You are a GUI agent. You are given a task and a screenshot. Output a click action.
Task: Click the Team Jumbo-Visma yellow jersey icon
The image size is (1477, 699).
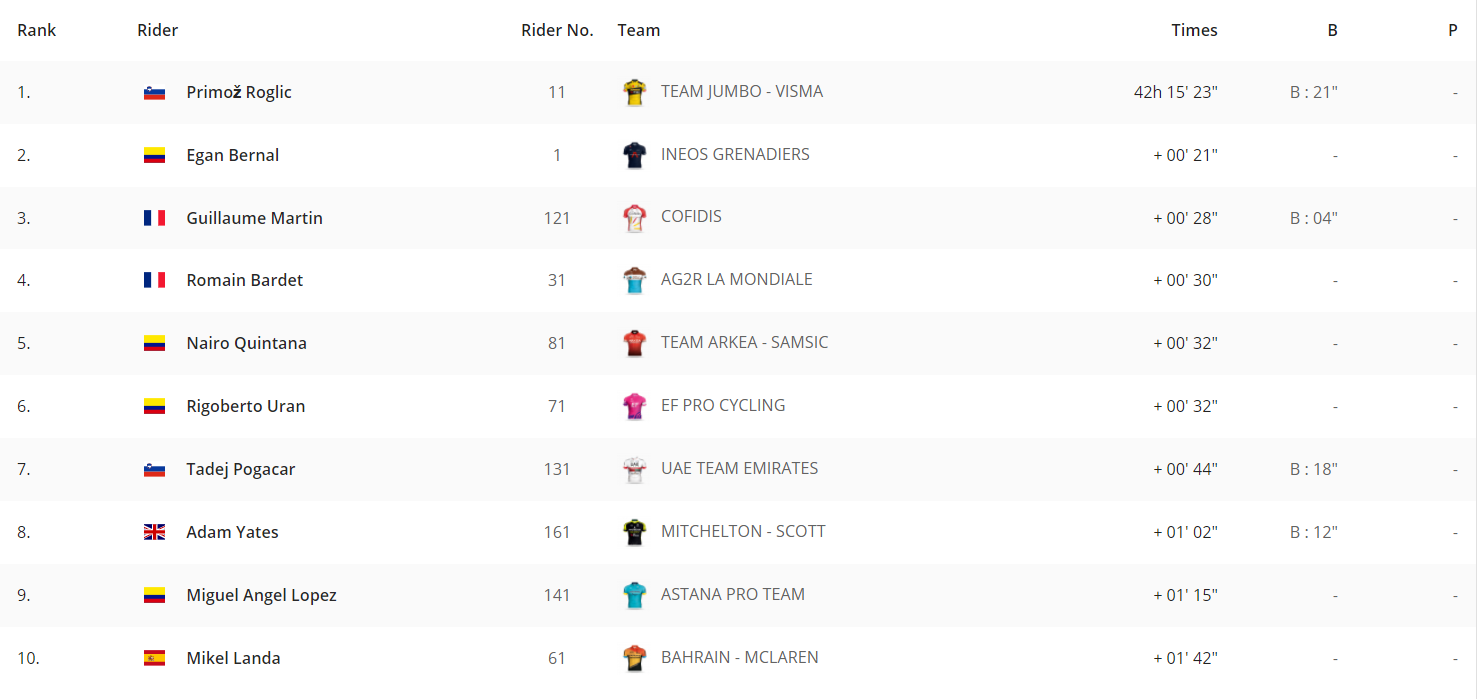click(x=634, y=92)
